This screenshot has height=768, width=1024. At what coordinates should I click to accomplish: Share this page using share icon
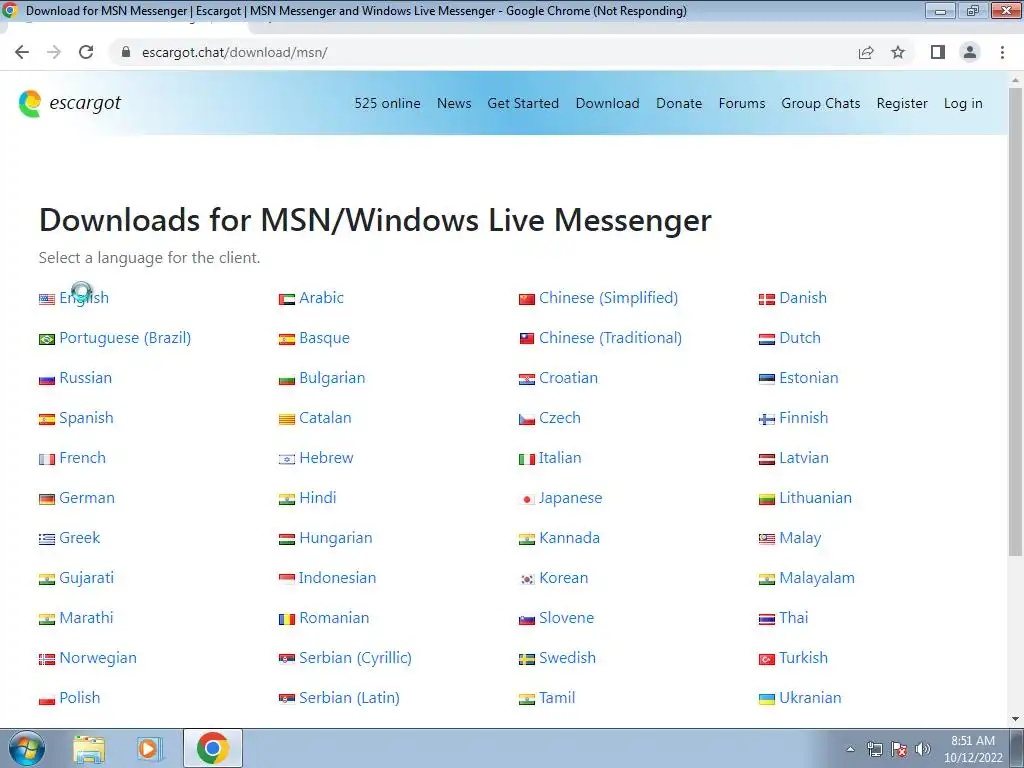(866, 52)
